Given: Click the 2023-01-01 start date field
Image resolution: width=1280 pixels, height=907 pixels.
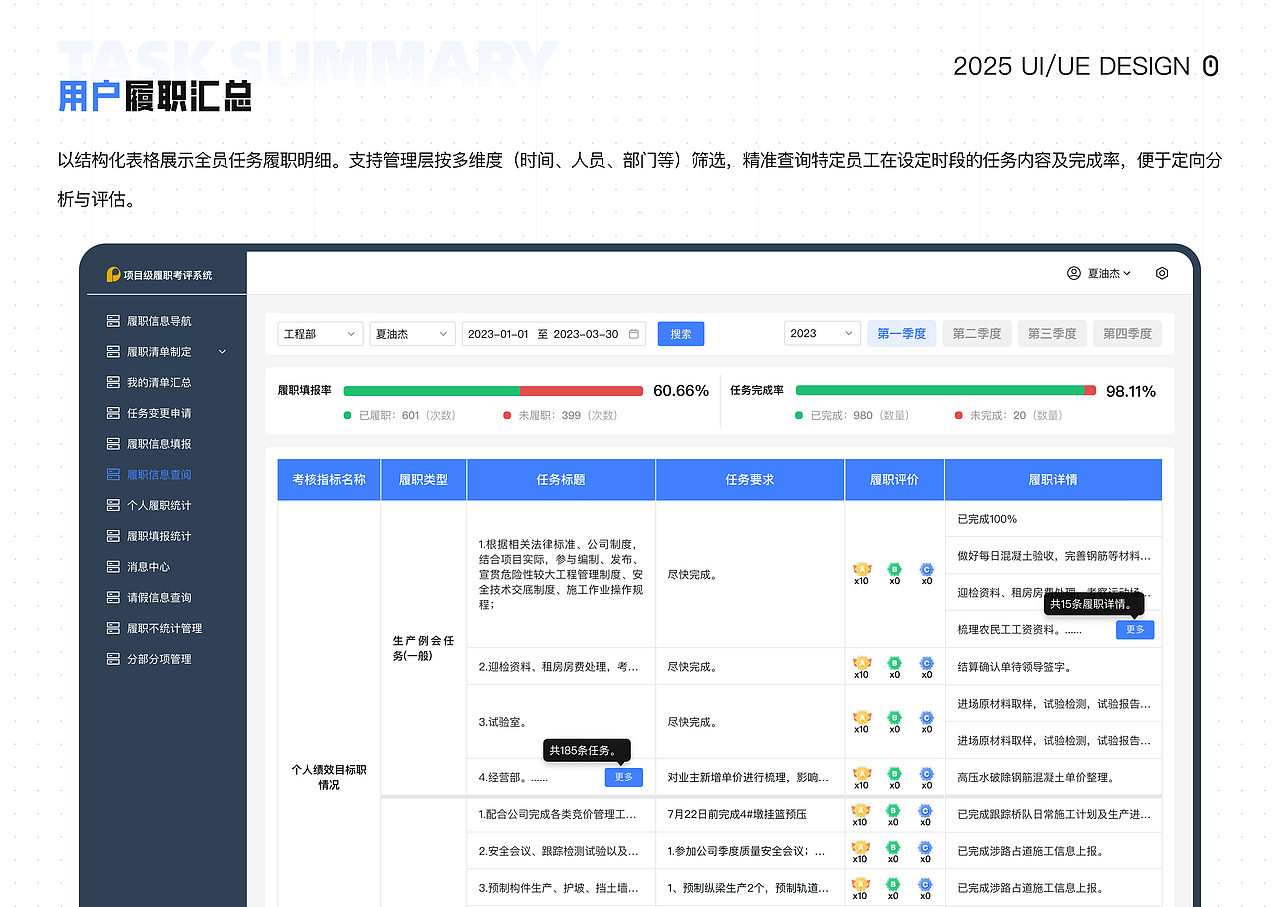Looking at the screenshot, I should click(x=498, y=334).
